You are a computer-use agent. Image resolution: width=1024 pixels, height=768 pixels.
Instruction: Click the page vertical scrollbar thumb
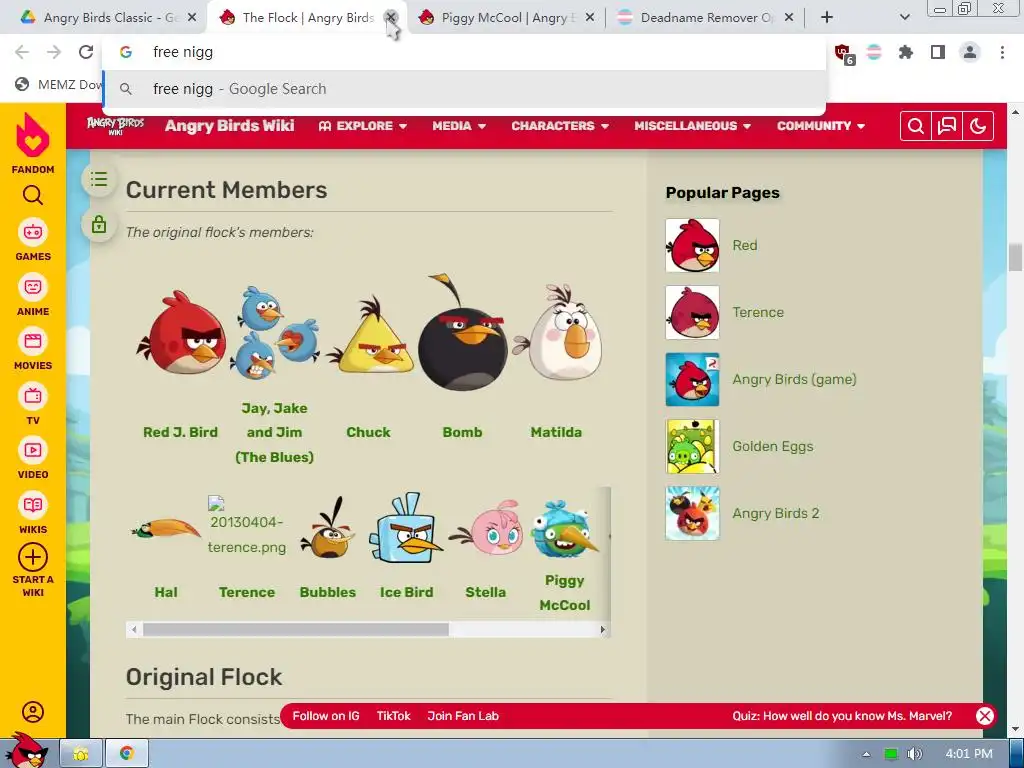pyautogui.click(x=1015, y=257)
